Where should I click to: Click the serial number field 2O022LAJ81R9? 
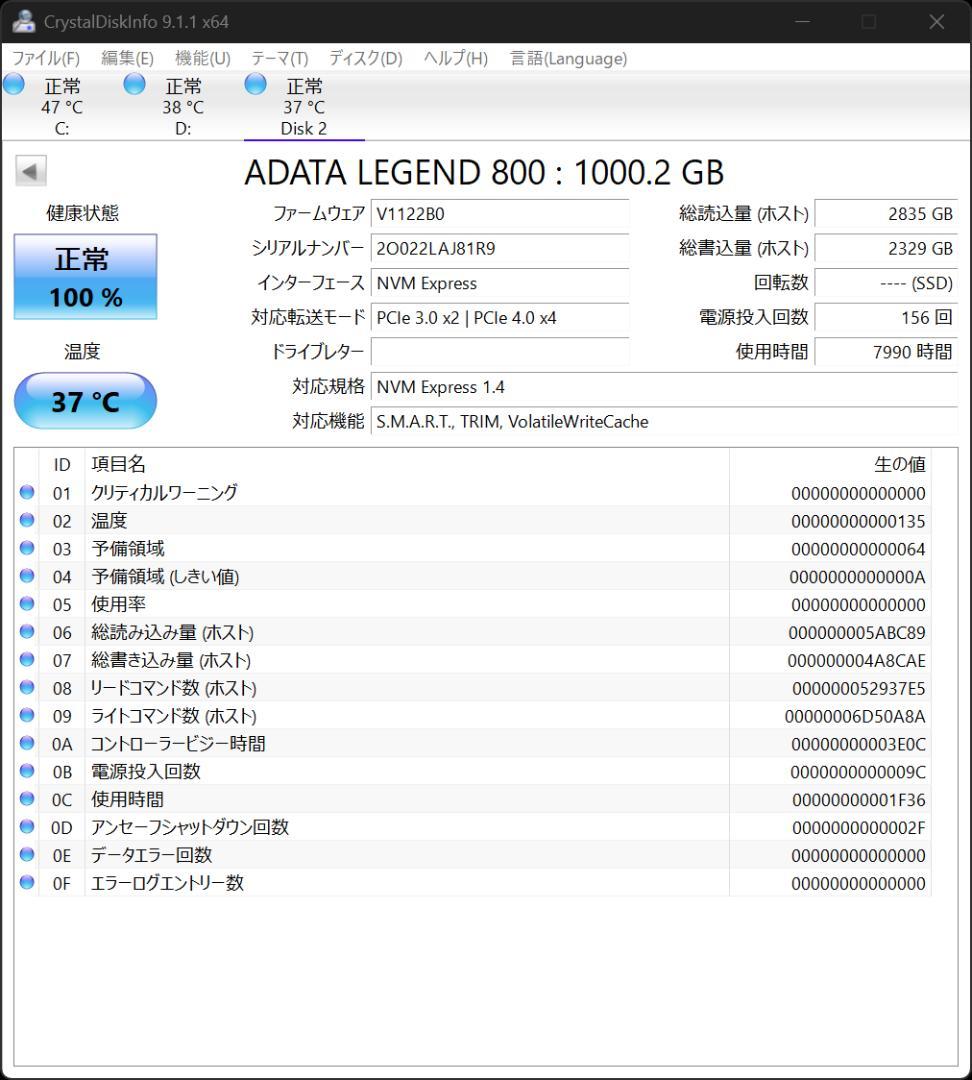(500, 248)
